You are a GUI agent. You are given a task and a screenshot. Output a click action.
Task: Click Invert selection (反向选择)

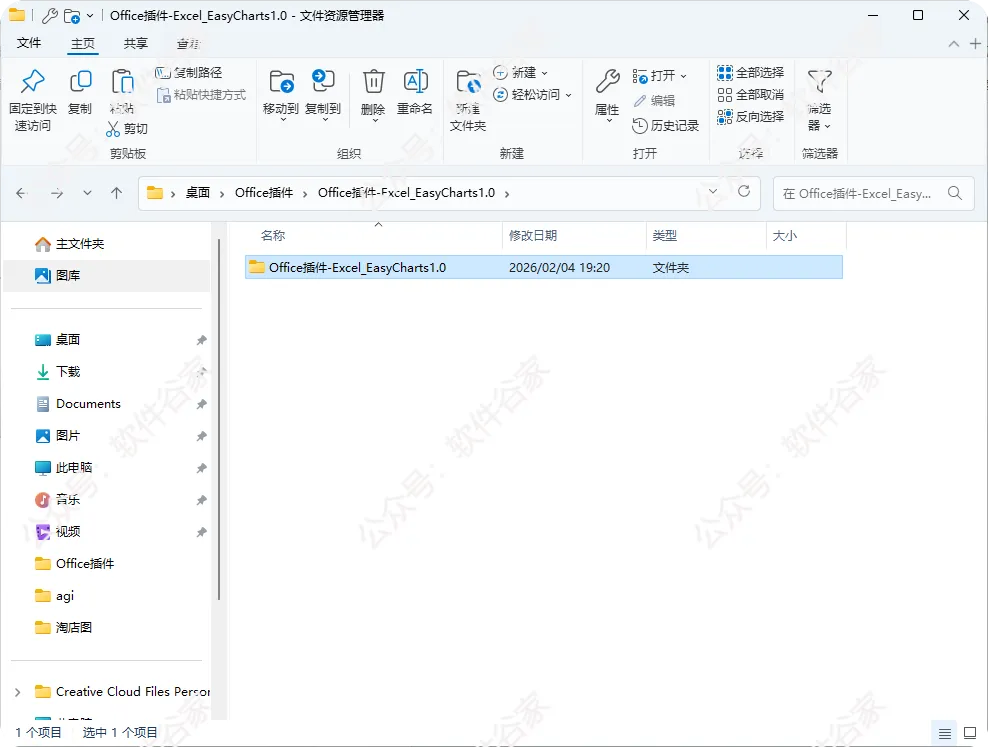coord(750,117)
